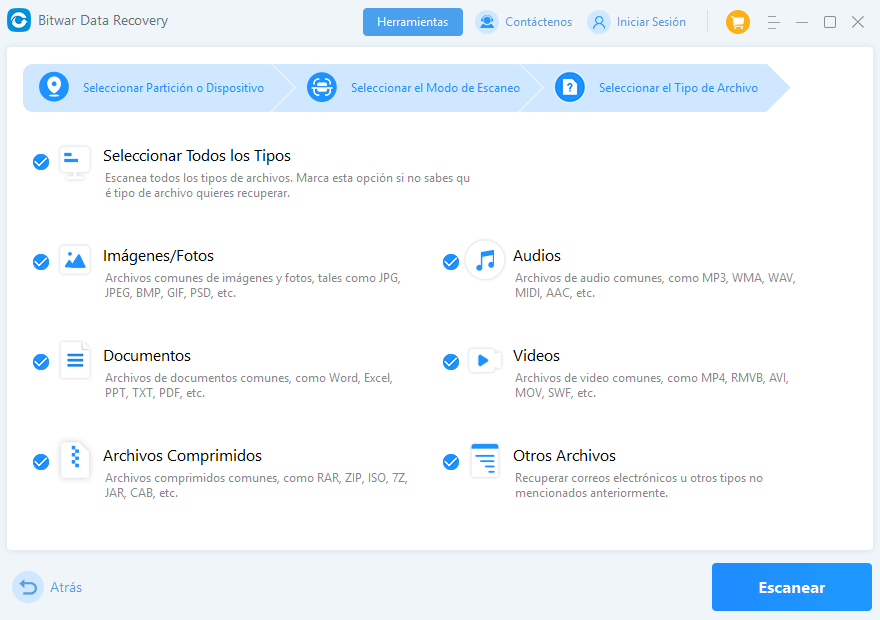The image size is (880, 620).
Task: Click the Seleccionar Todos los Tipos heading
Action: [197, 156]
